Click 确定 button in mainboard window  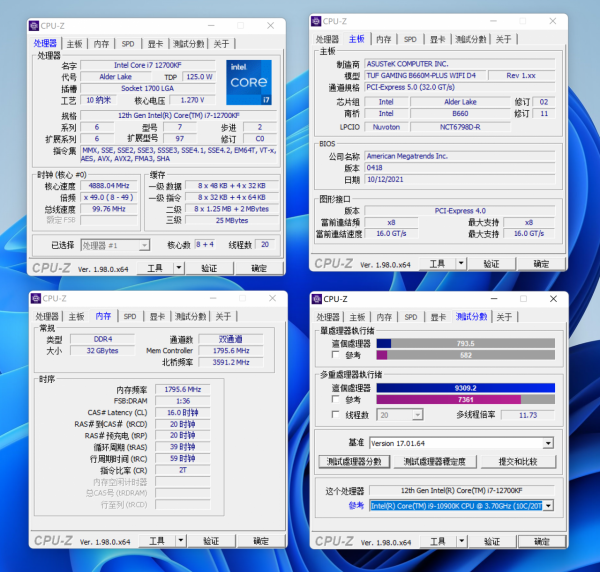click(x=541, y=264)
